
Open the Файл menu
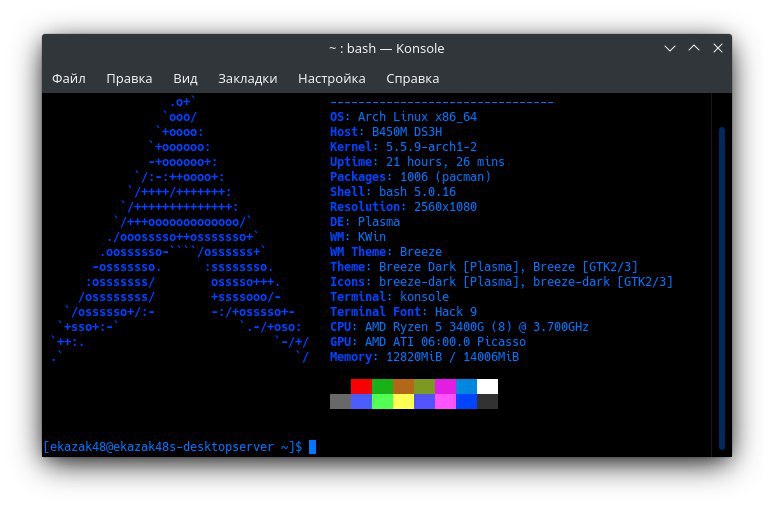tap(69, 78)
